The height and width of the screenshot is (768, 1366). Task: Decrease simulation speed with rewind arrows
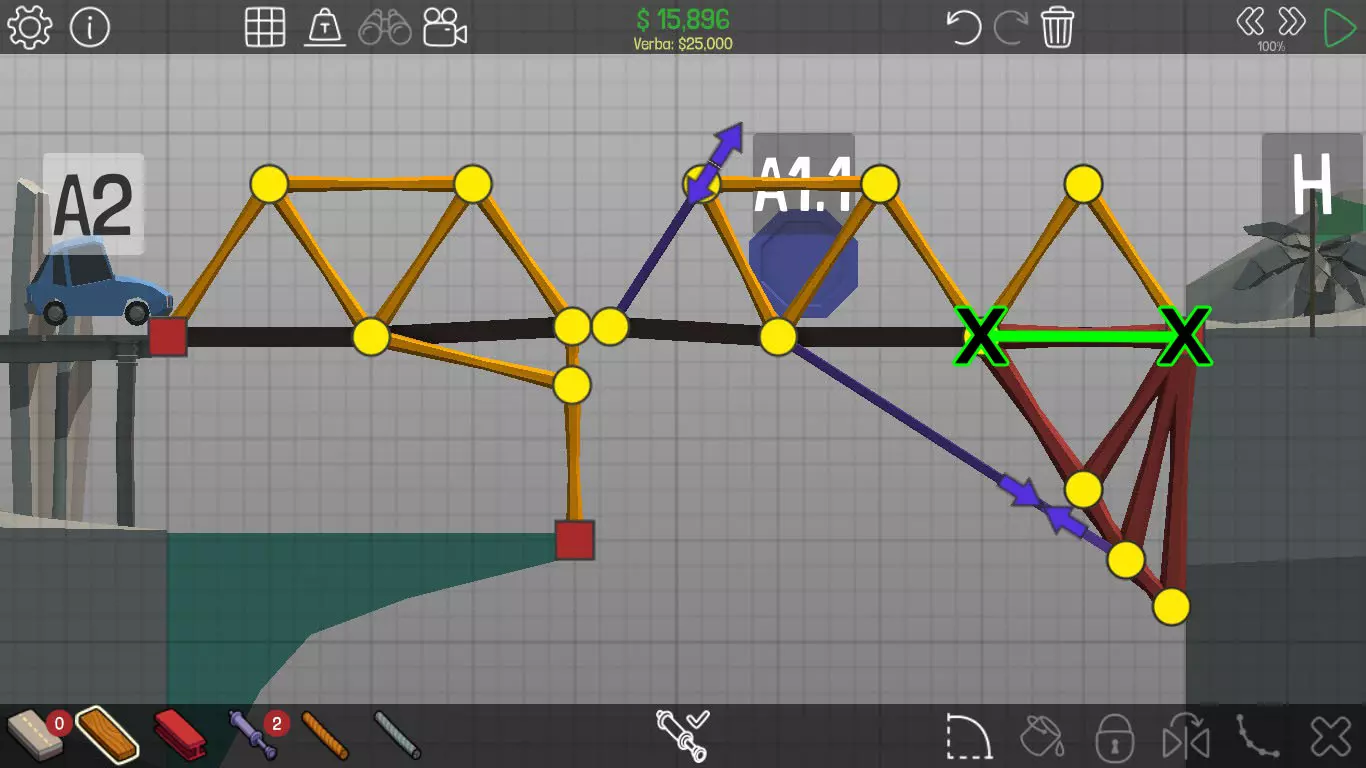(1250, 21)
